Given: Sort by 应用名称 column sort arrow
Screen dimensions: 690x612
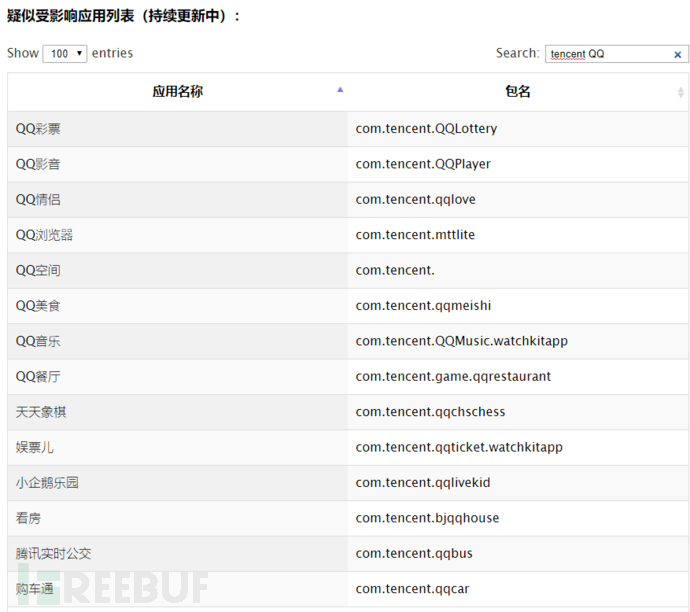Looking at the screenshot, I should (340, 90).
